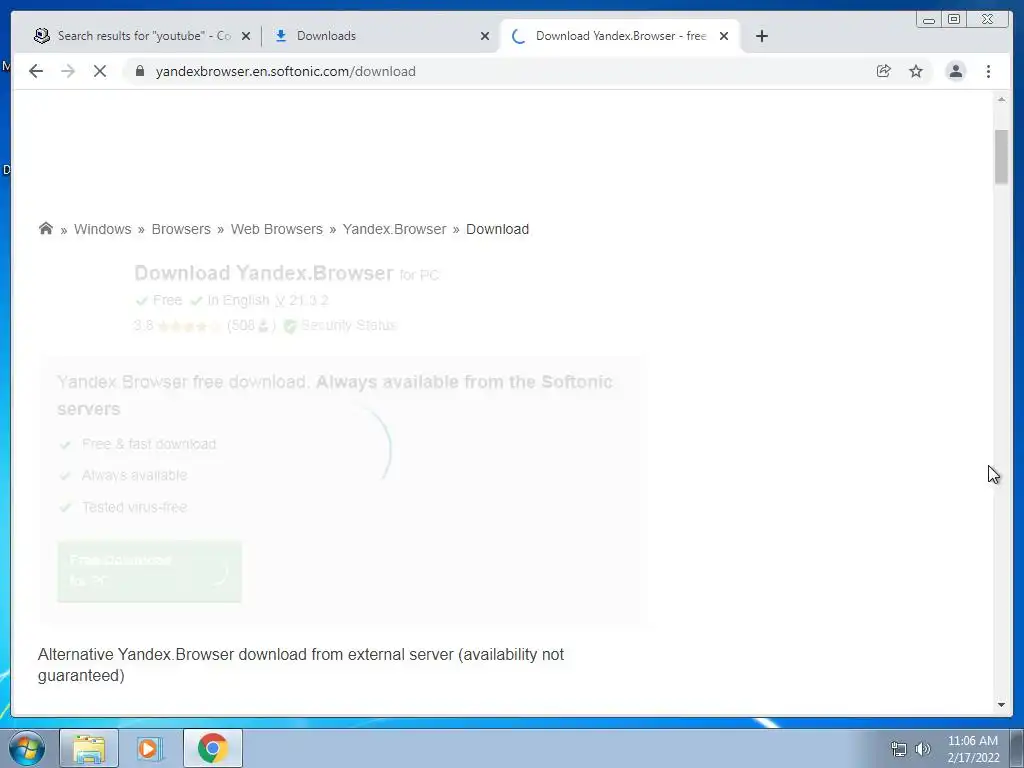This screenshot has width=1024, height=768.
Task: Open the Chrome profile avatar
Action: point(955,71)
